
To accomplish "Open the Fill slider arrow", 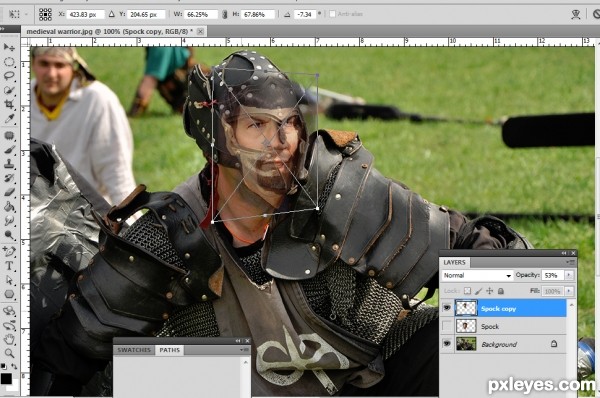I will tap(569, 291).
